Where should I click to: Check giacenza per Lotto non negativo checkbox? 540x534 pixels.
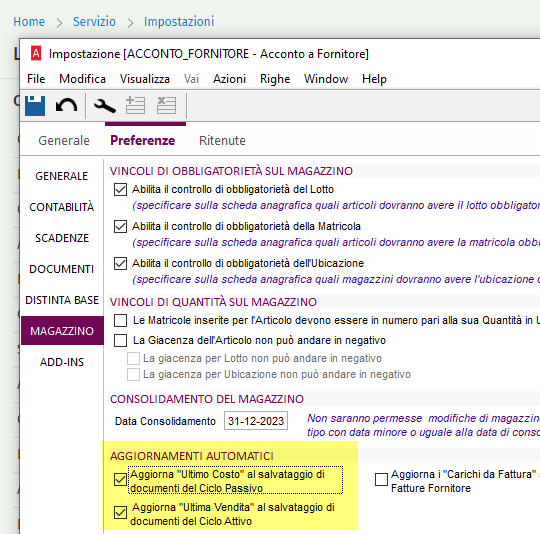(x=133, y=358)
